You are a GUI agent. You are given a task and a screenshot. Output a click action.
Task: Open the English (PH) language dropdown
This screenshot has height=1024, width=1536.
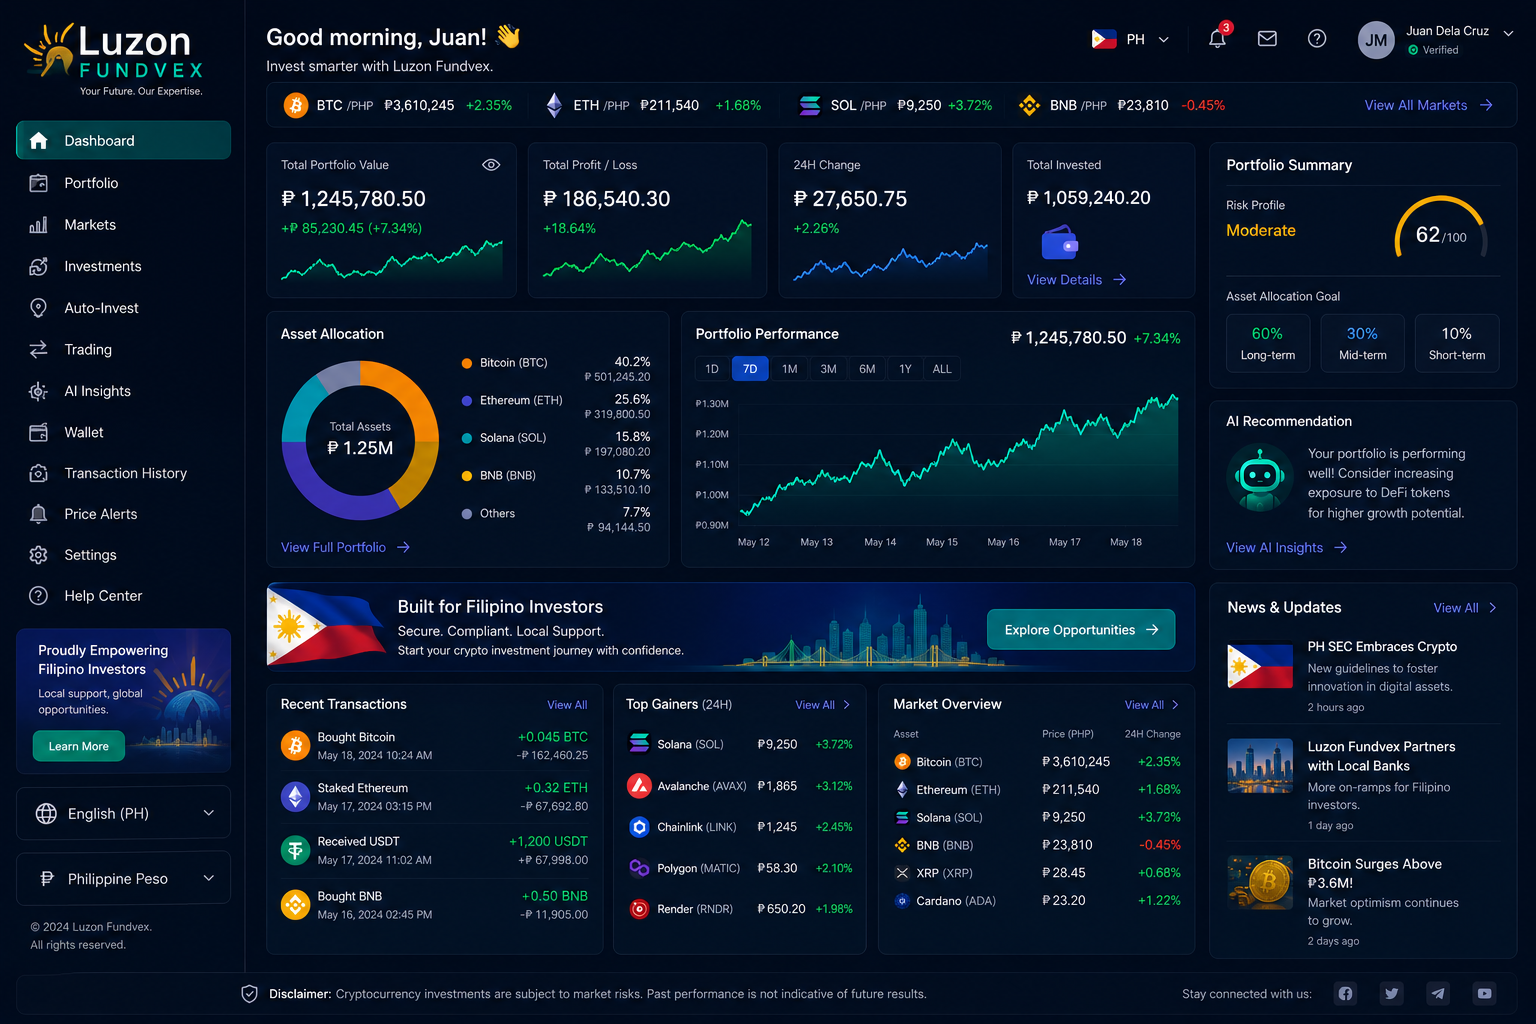[x=124, y=813]
